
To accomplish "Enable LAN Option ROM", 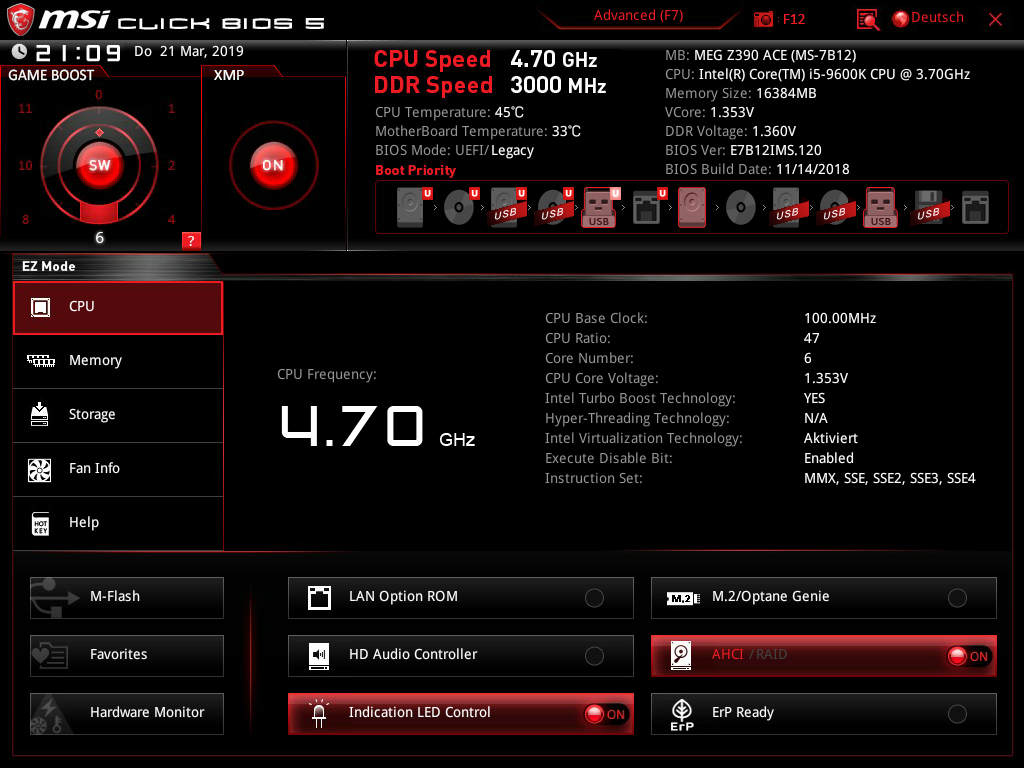I will tap(460, 598).
